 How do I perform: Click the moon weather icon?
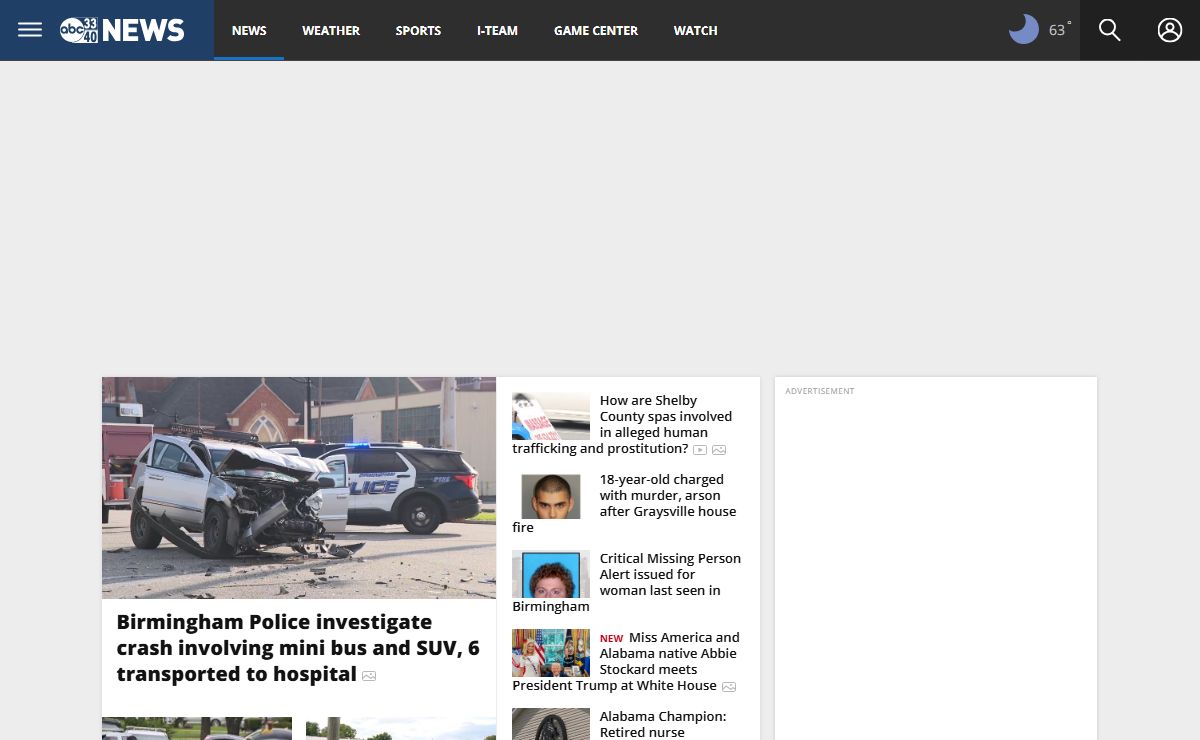1024,30
